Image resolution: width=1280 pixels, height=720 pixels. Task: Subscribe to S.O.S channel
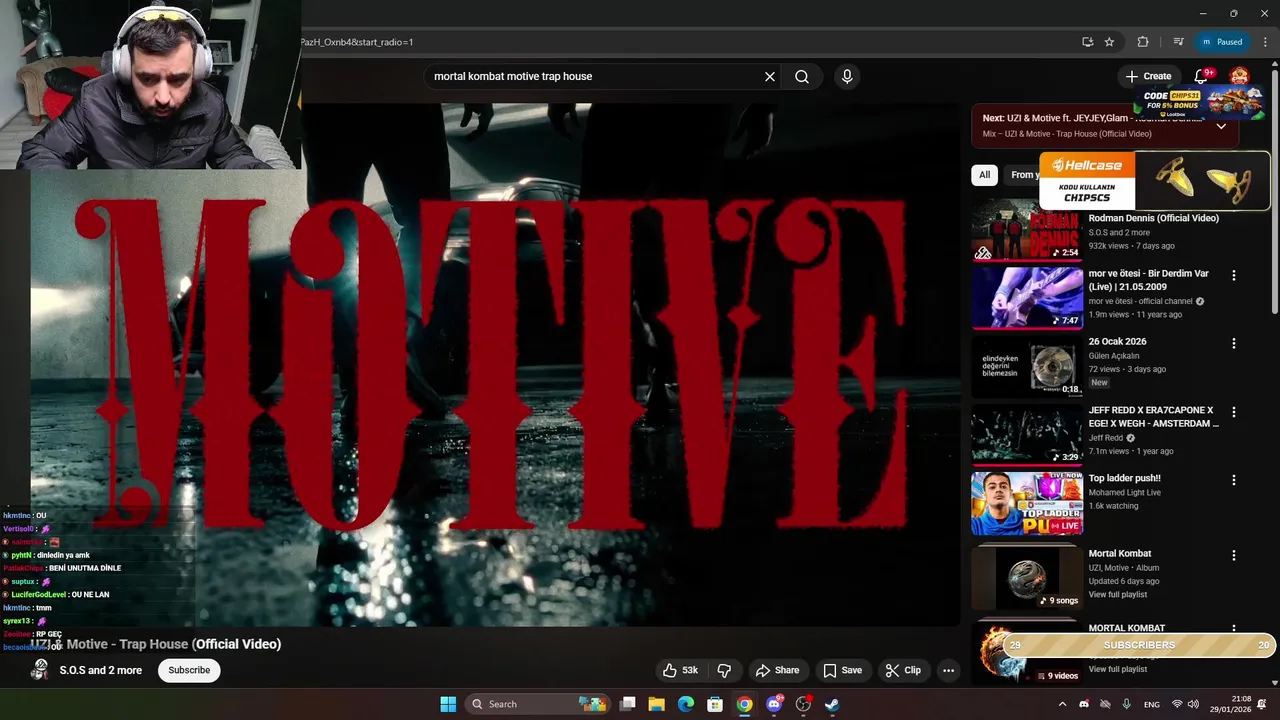(189, 670)
